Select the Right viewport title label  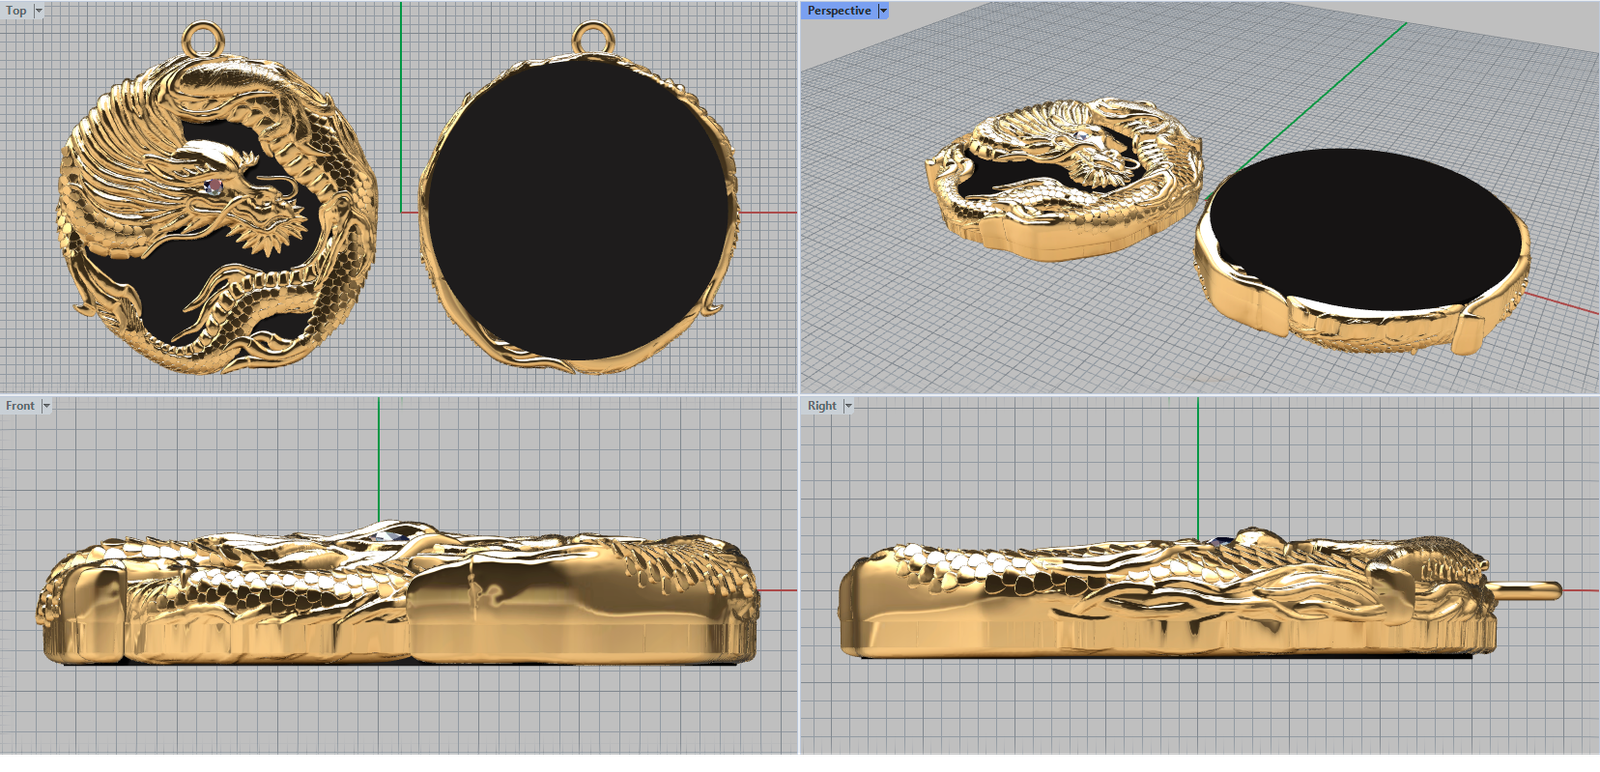pyautogui.click(x=822, y=406)
